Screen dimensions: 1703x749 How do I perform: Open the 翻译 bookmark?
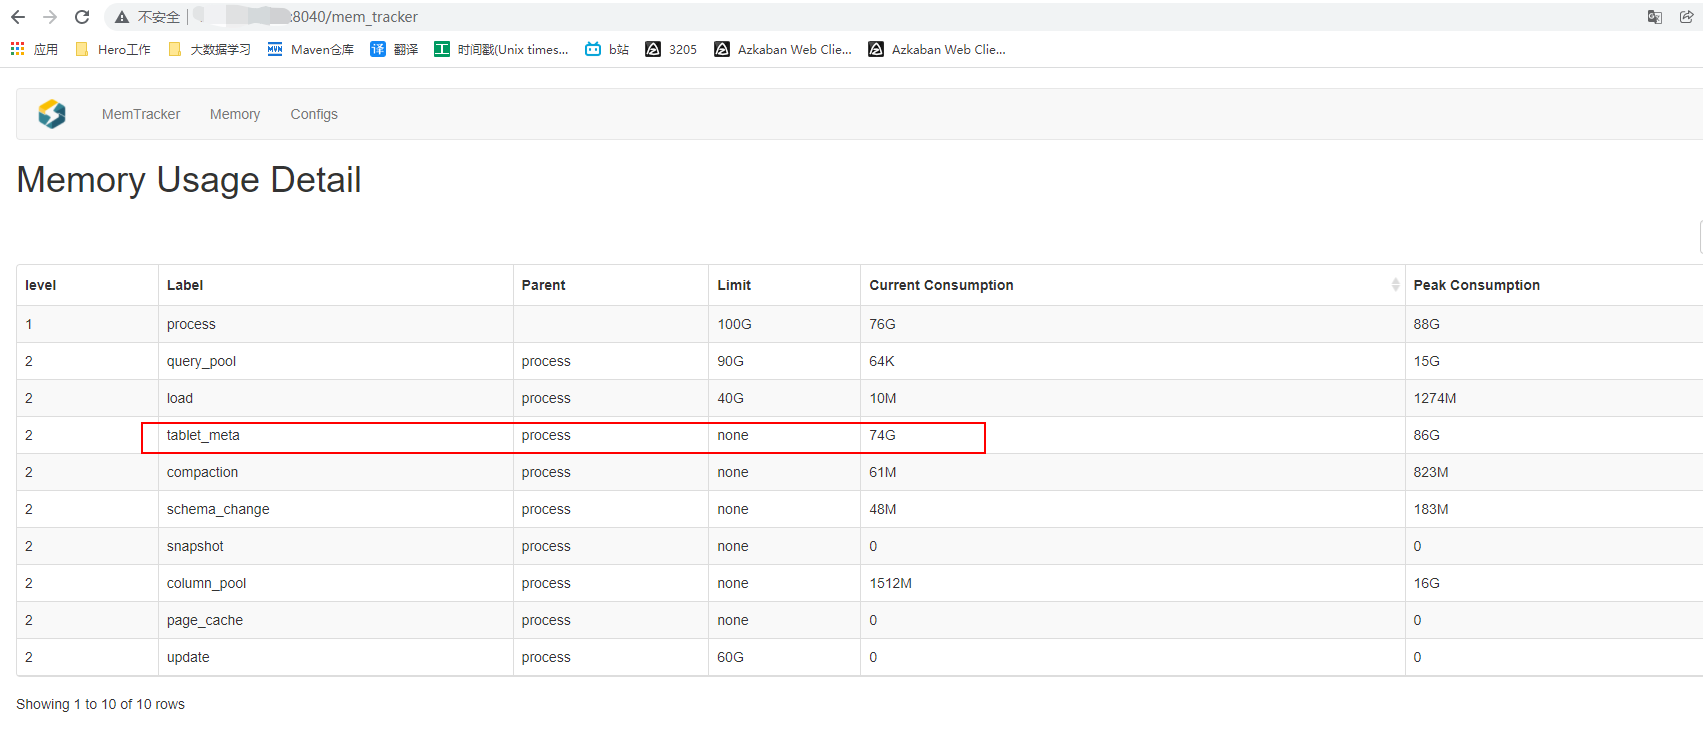click(394, 49)
